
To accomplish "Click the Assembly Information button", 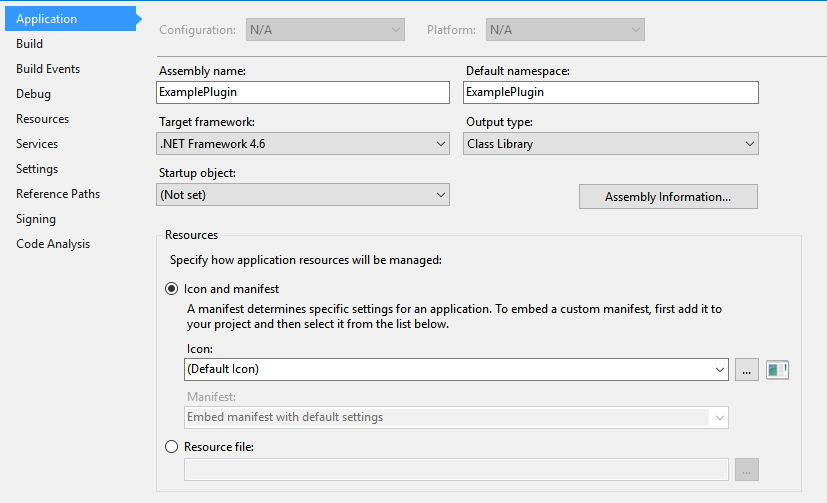I will [x=668, y=197].
